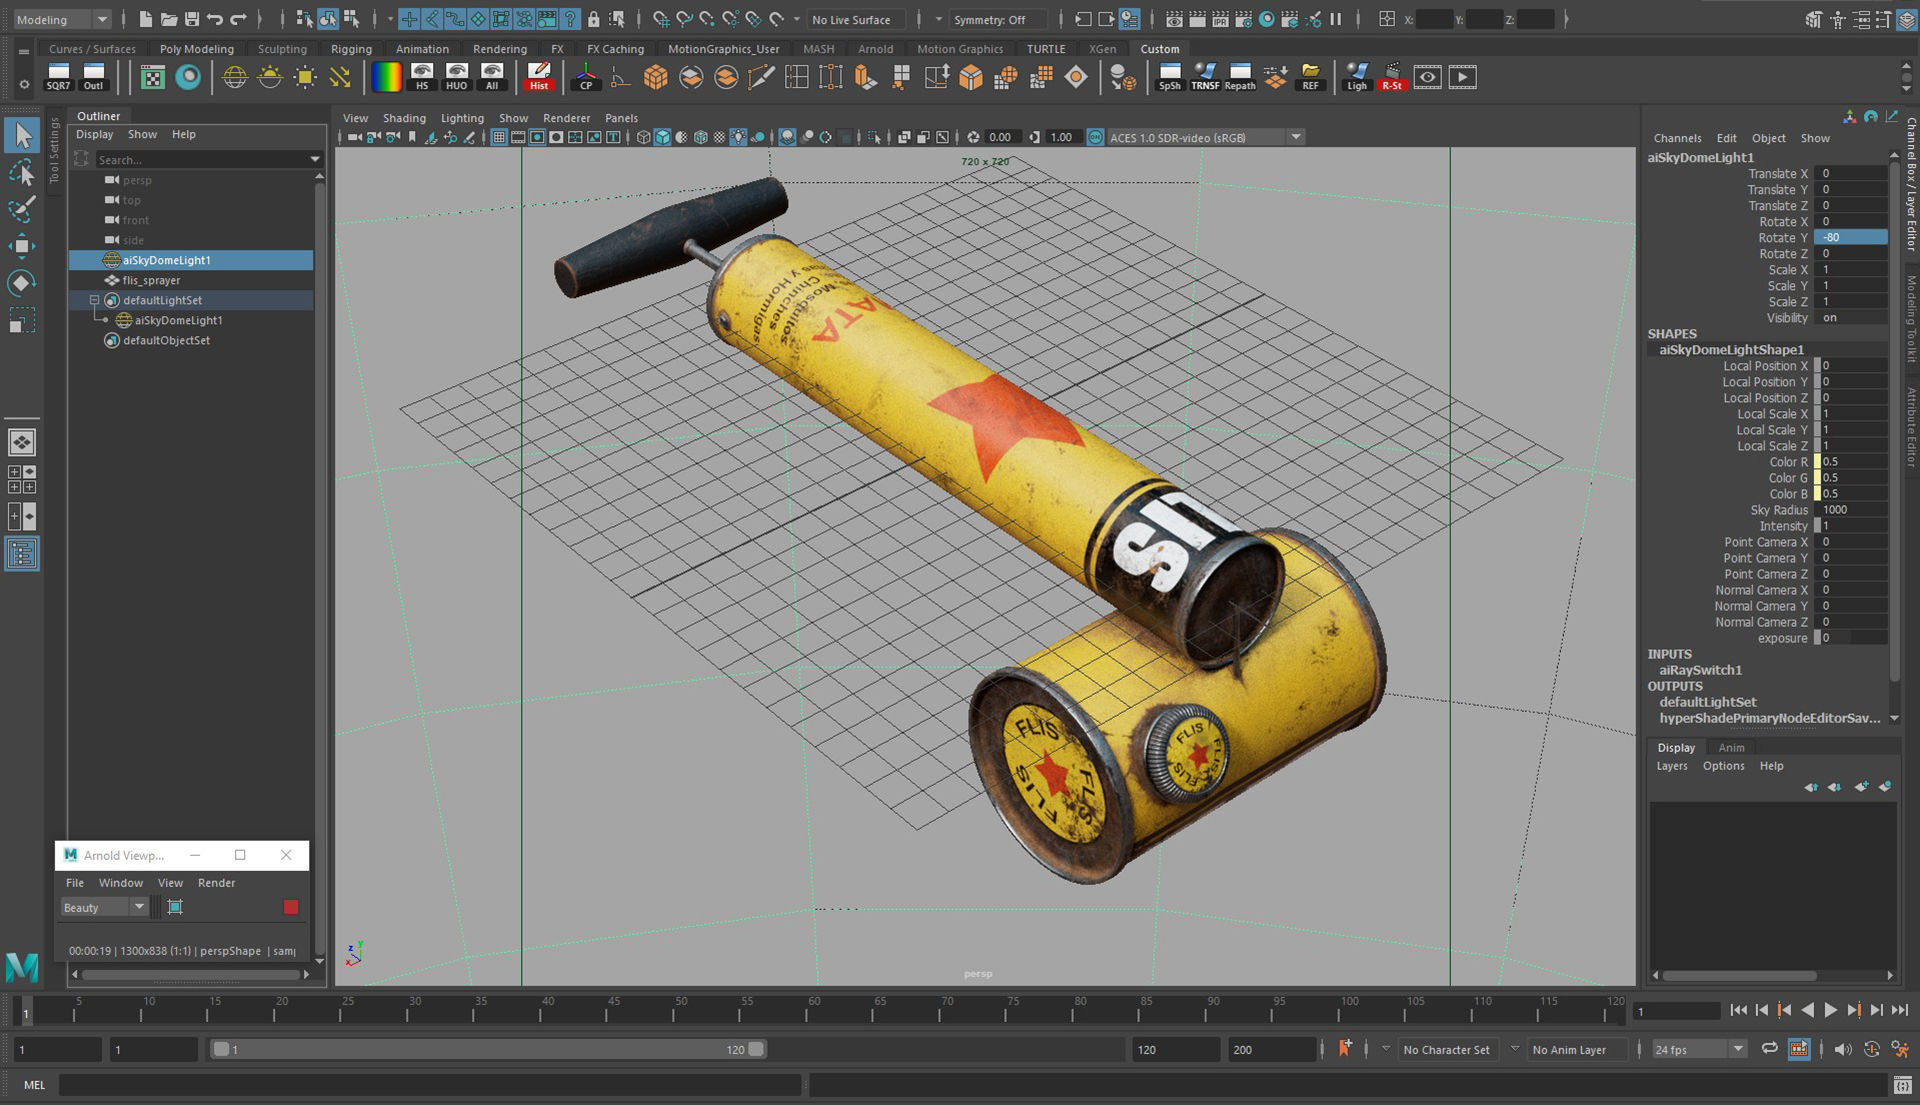Activate the Paint Selection tool
Screen dimensions: 1920x1105
(22, 209)
